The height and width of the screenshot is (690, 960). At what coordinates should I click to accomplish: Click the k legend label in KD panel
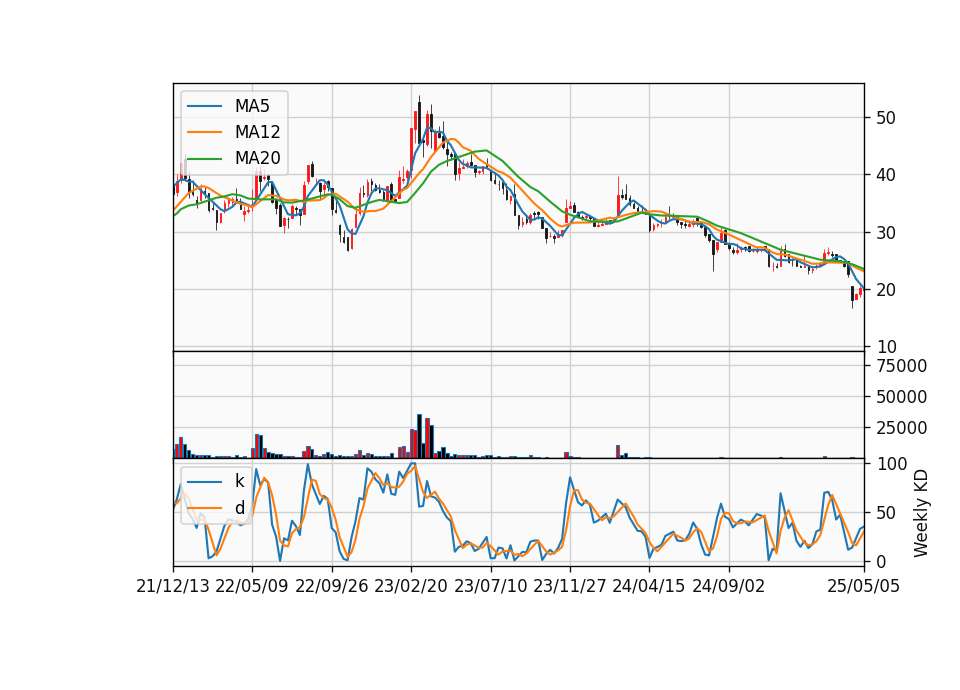[239, 481]
